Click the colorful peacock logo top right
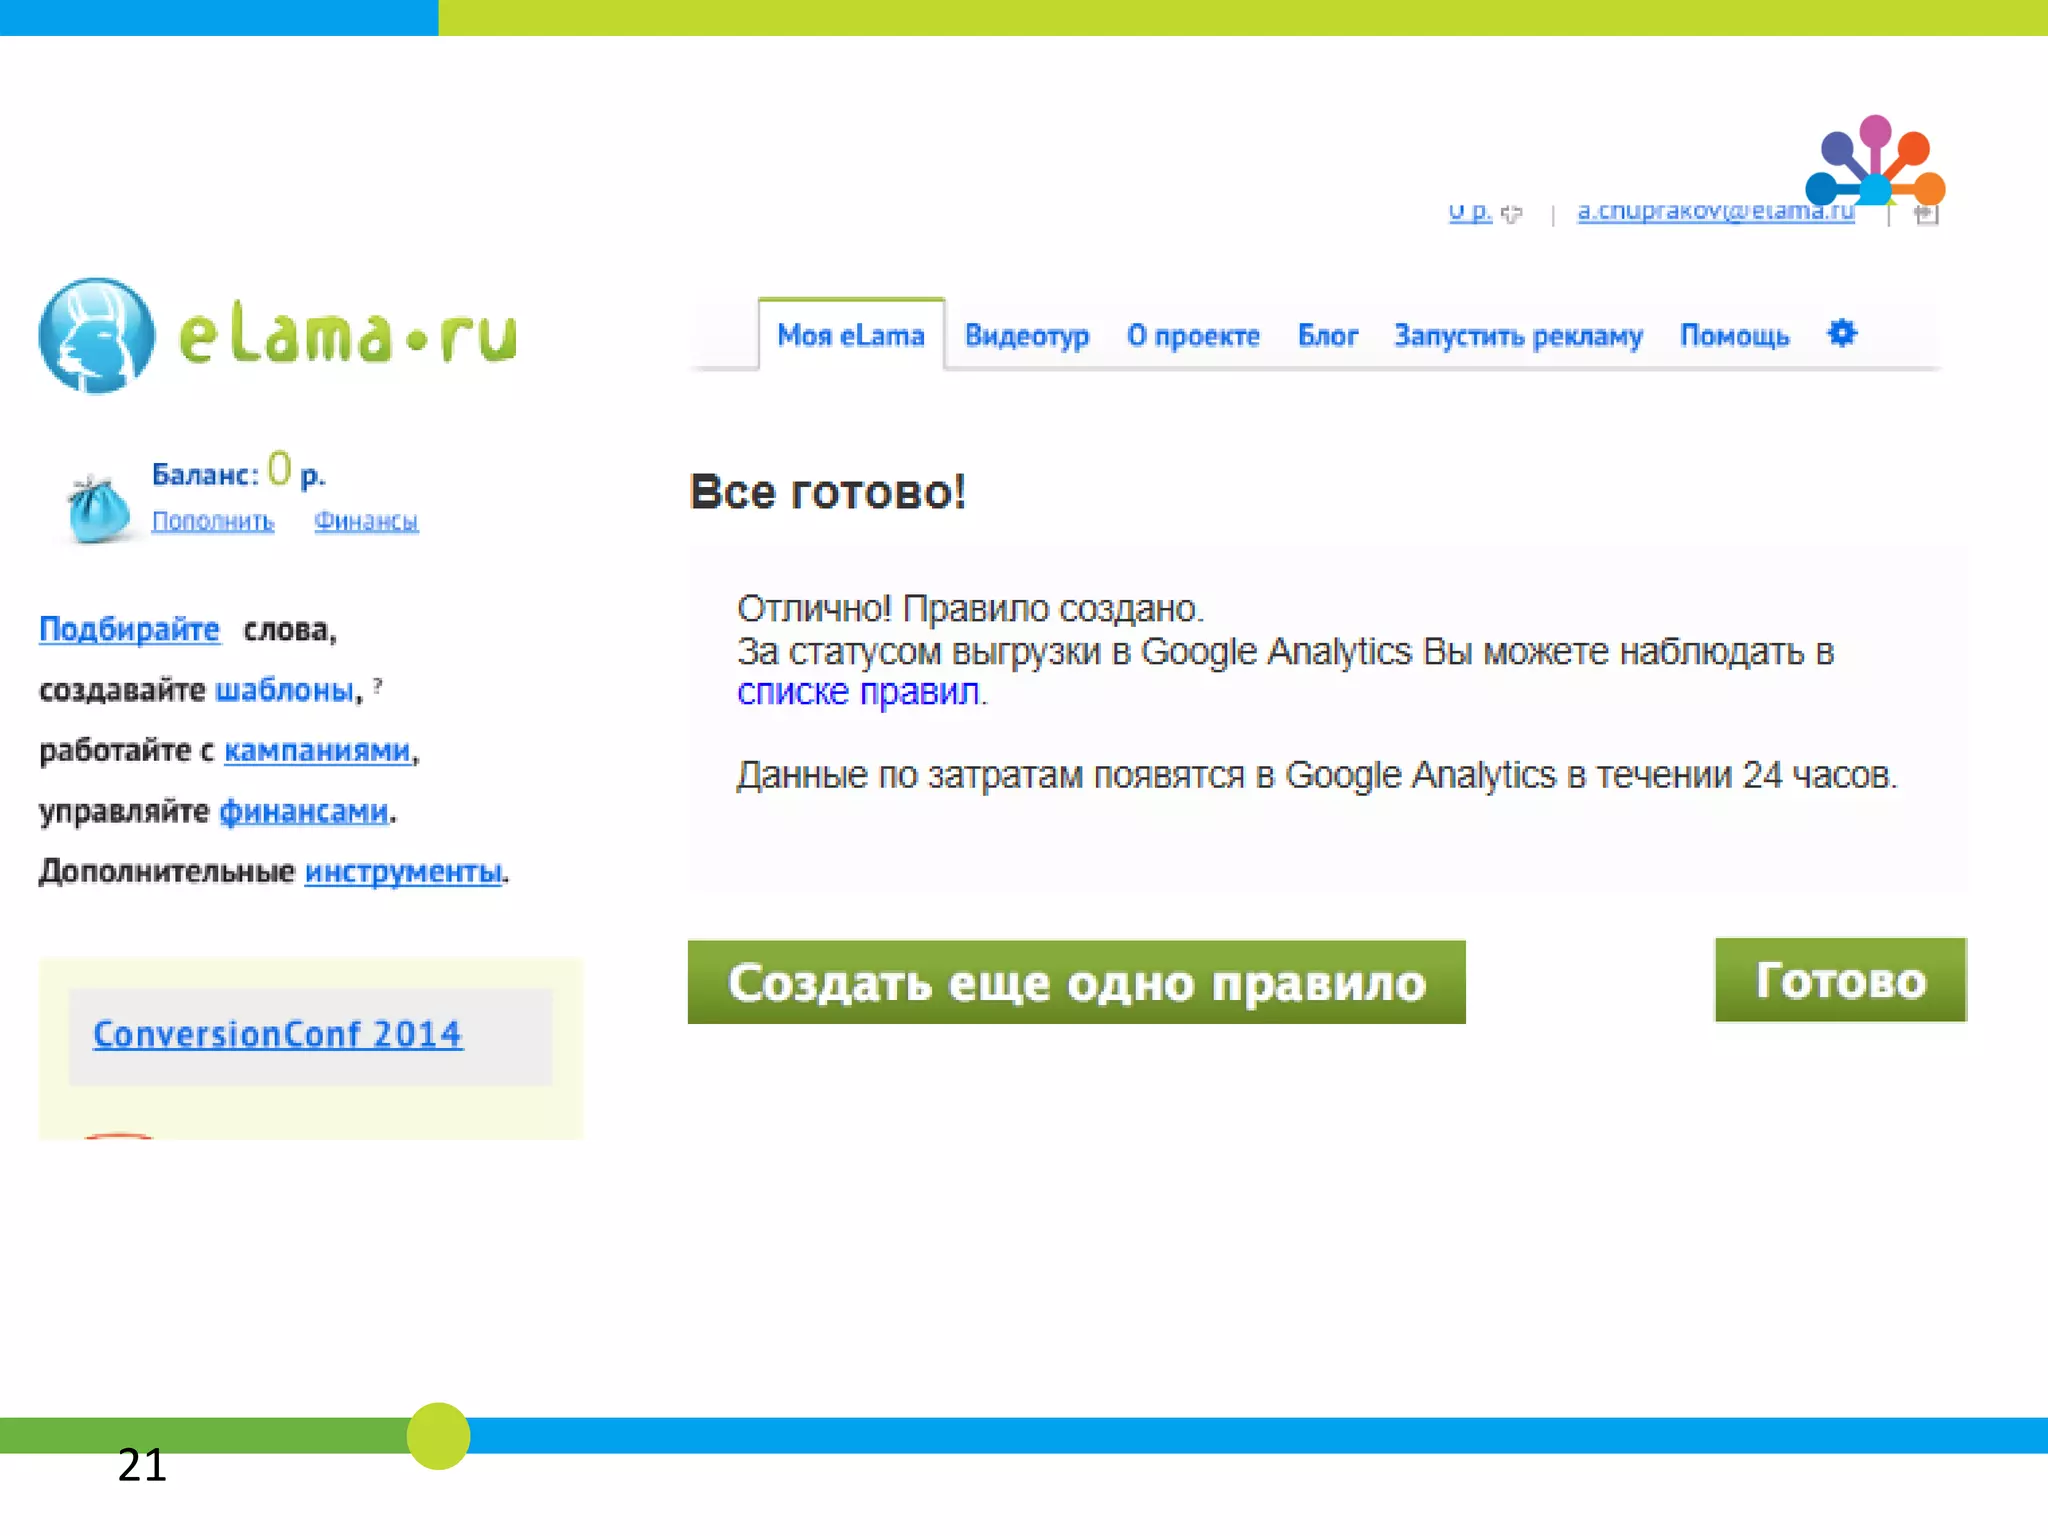The image size is (2048, 1536). click(1874, 162)
